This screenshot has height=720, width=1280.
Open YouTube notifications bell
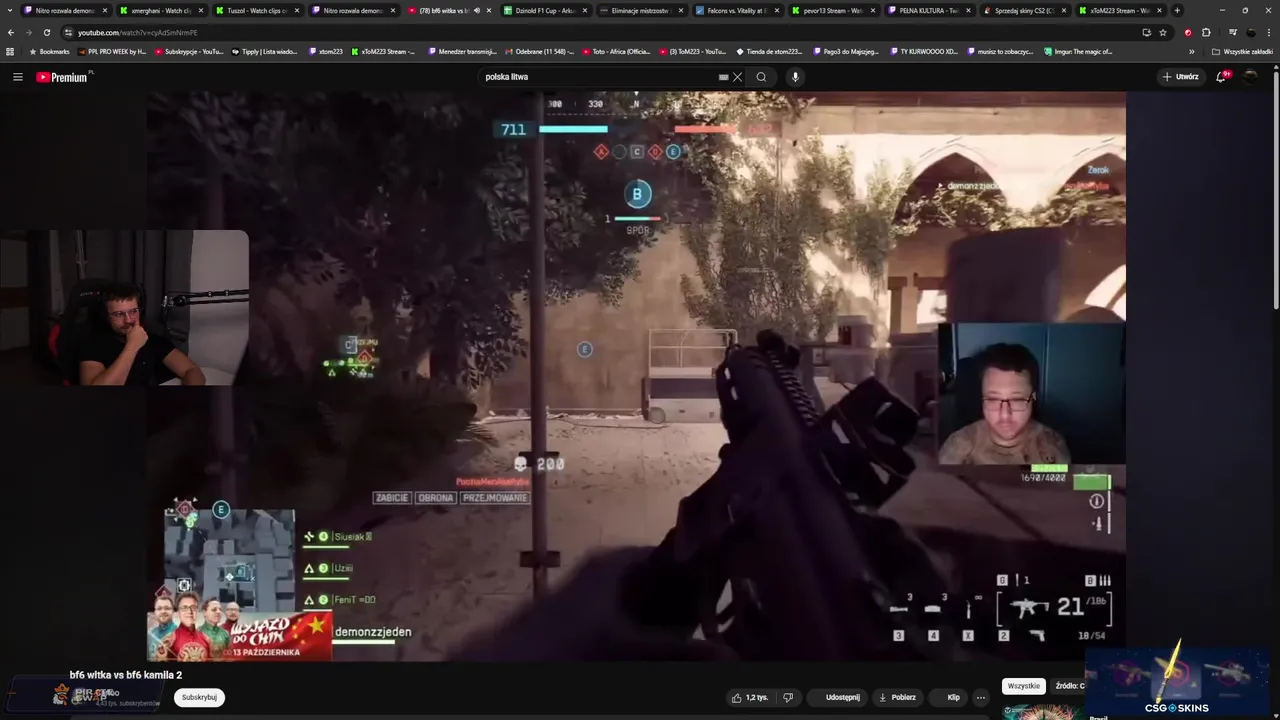click(x=1222, y=77)
